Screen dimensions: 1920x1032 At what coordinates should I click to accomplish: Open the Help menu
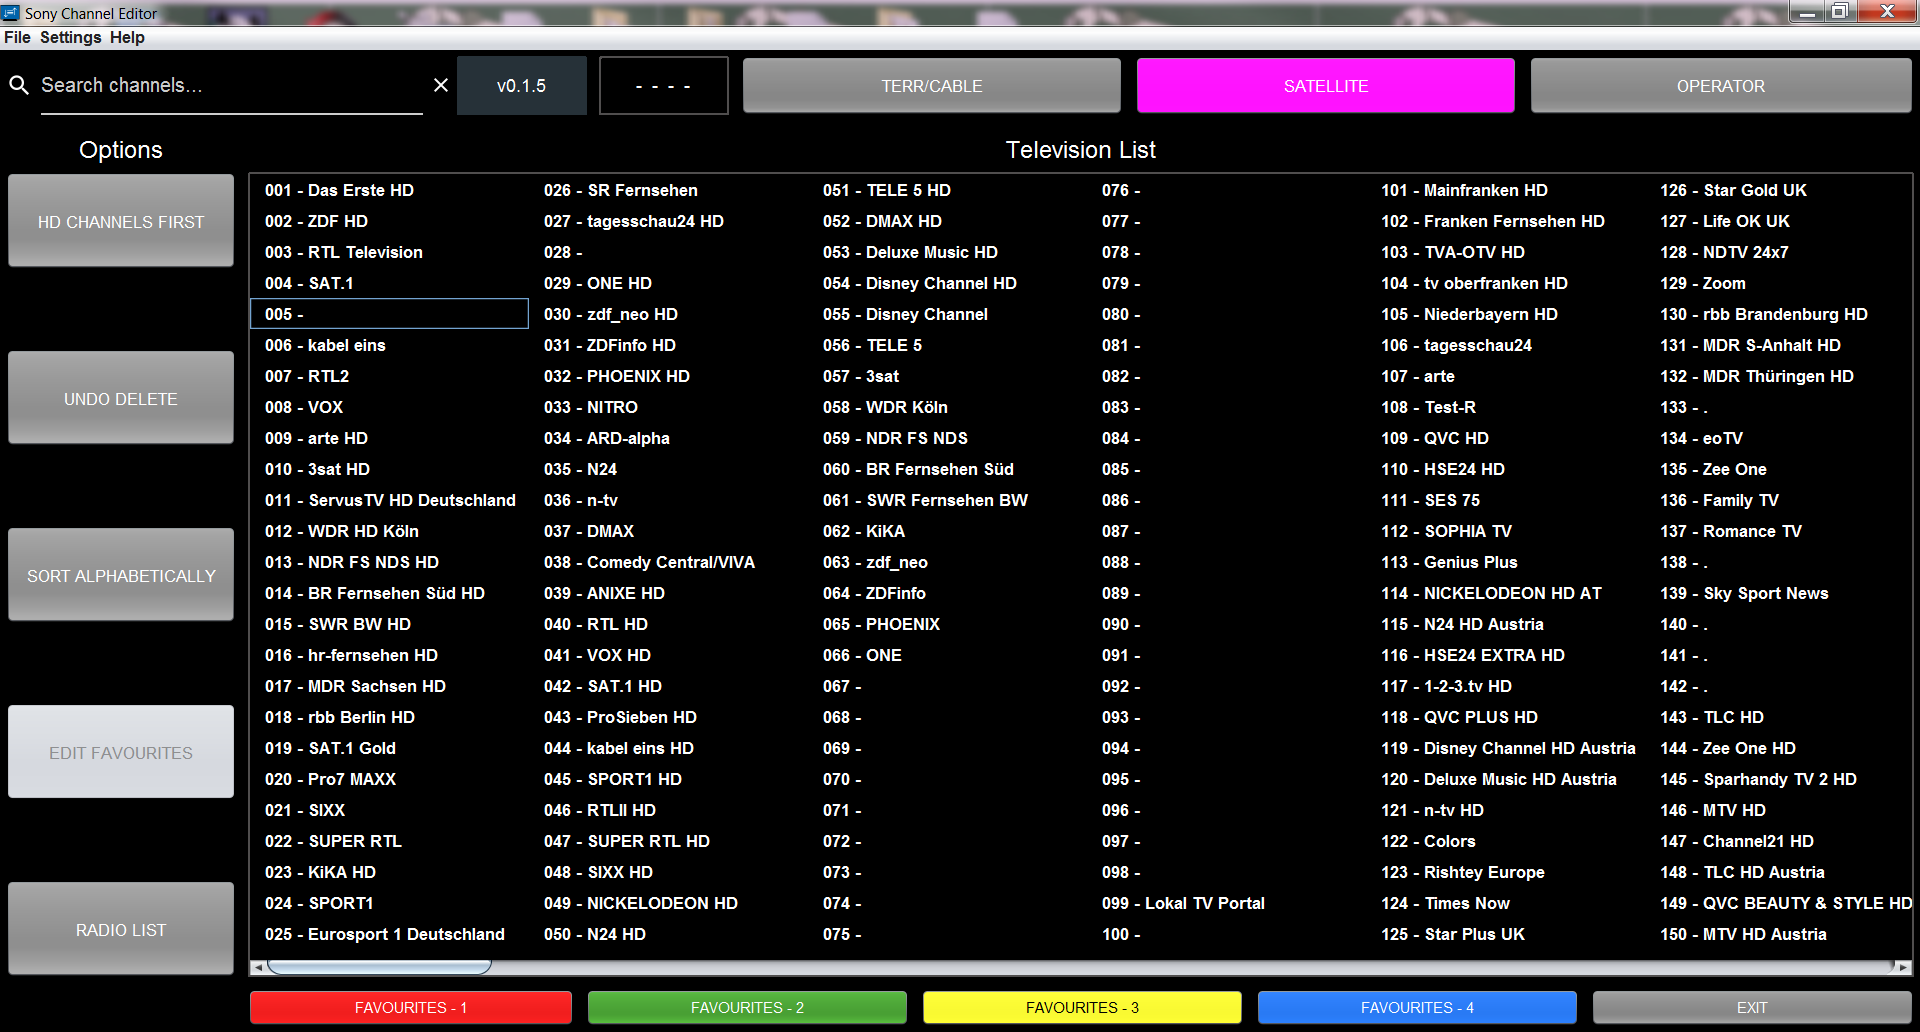(x=127, y=37)
